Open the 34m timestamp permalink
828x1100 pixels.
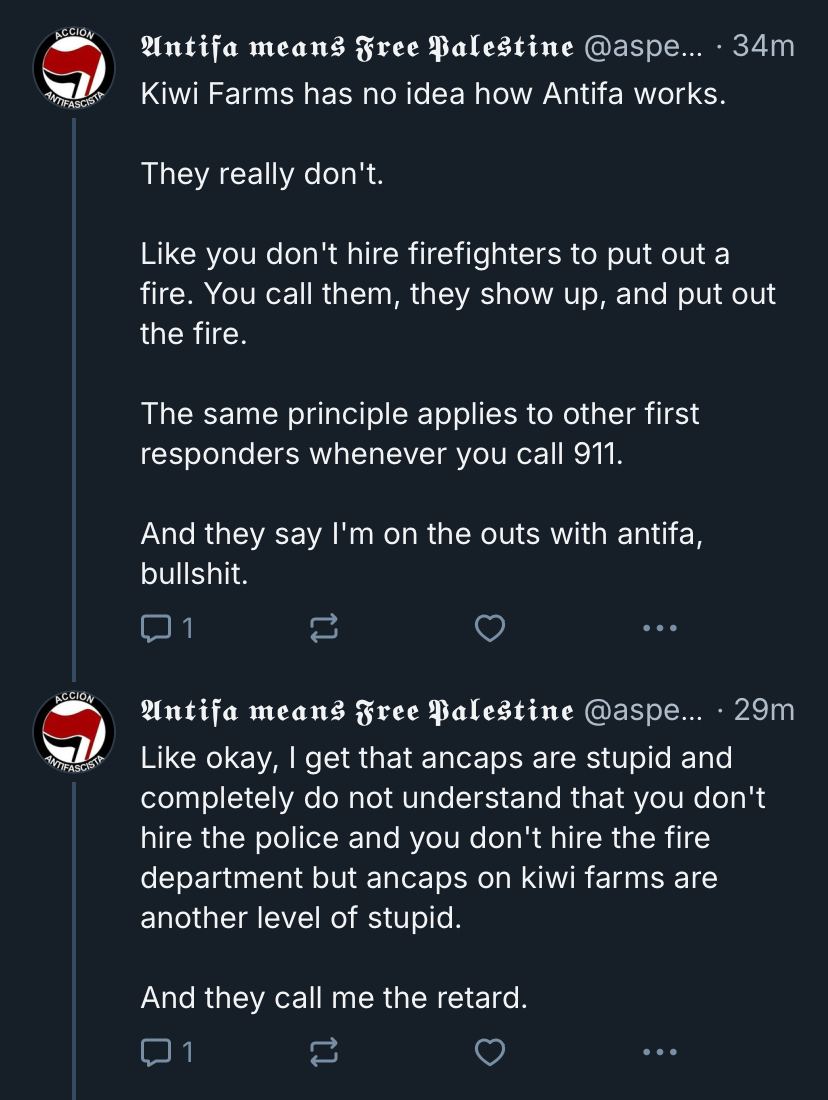click(763, 47)
